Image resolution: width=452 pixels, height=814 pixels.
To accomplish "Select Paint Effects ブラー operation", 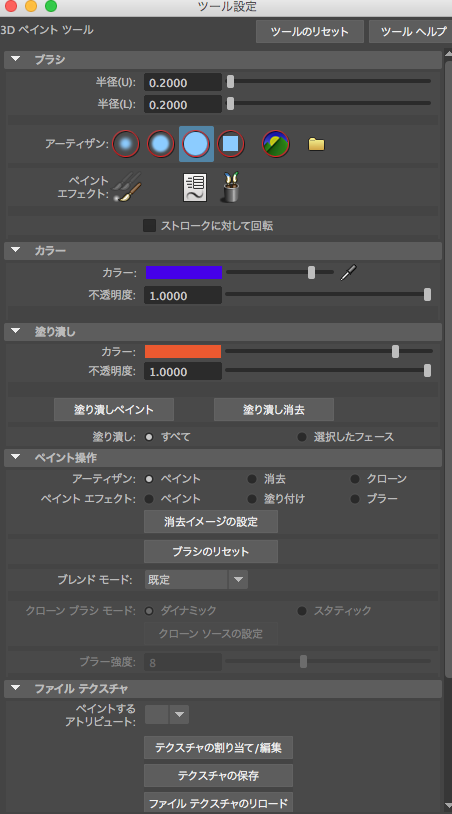I will 355,499.
